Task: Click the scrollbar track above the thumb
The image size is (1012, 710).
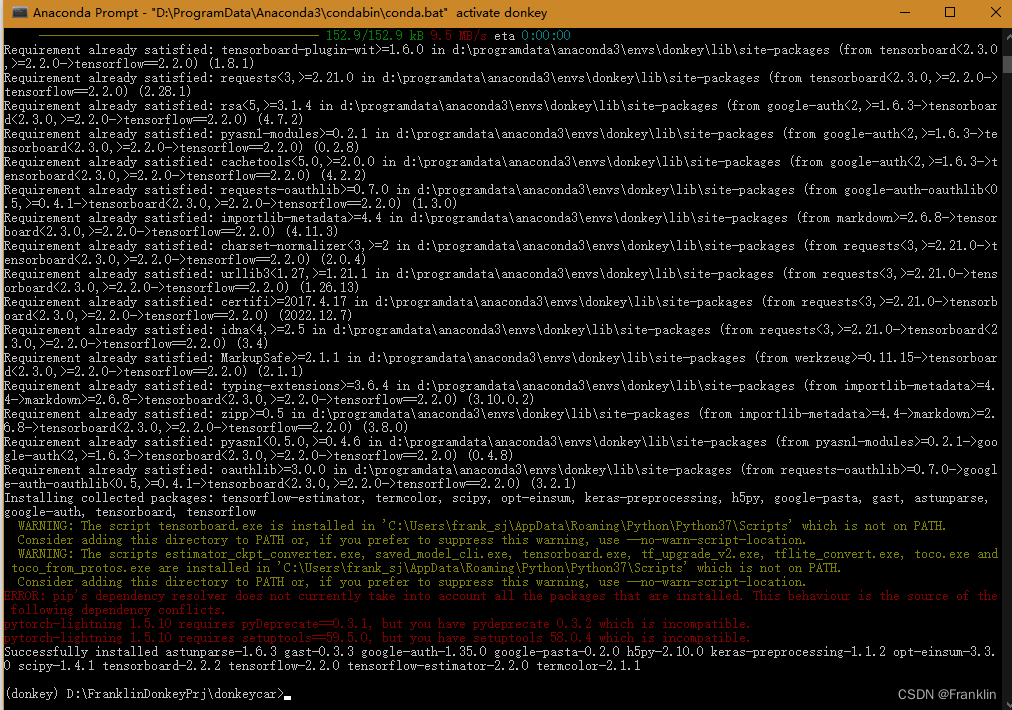Action: point(1004,47)
